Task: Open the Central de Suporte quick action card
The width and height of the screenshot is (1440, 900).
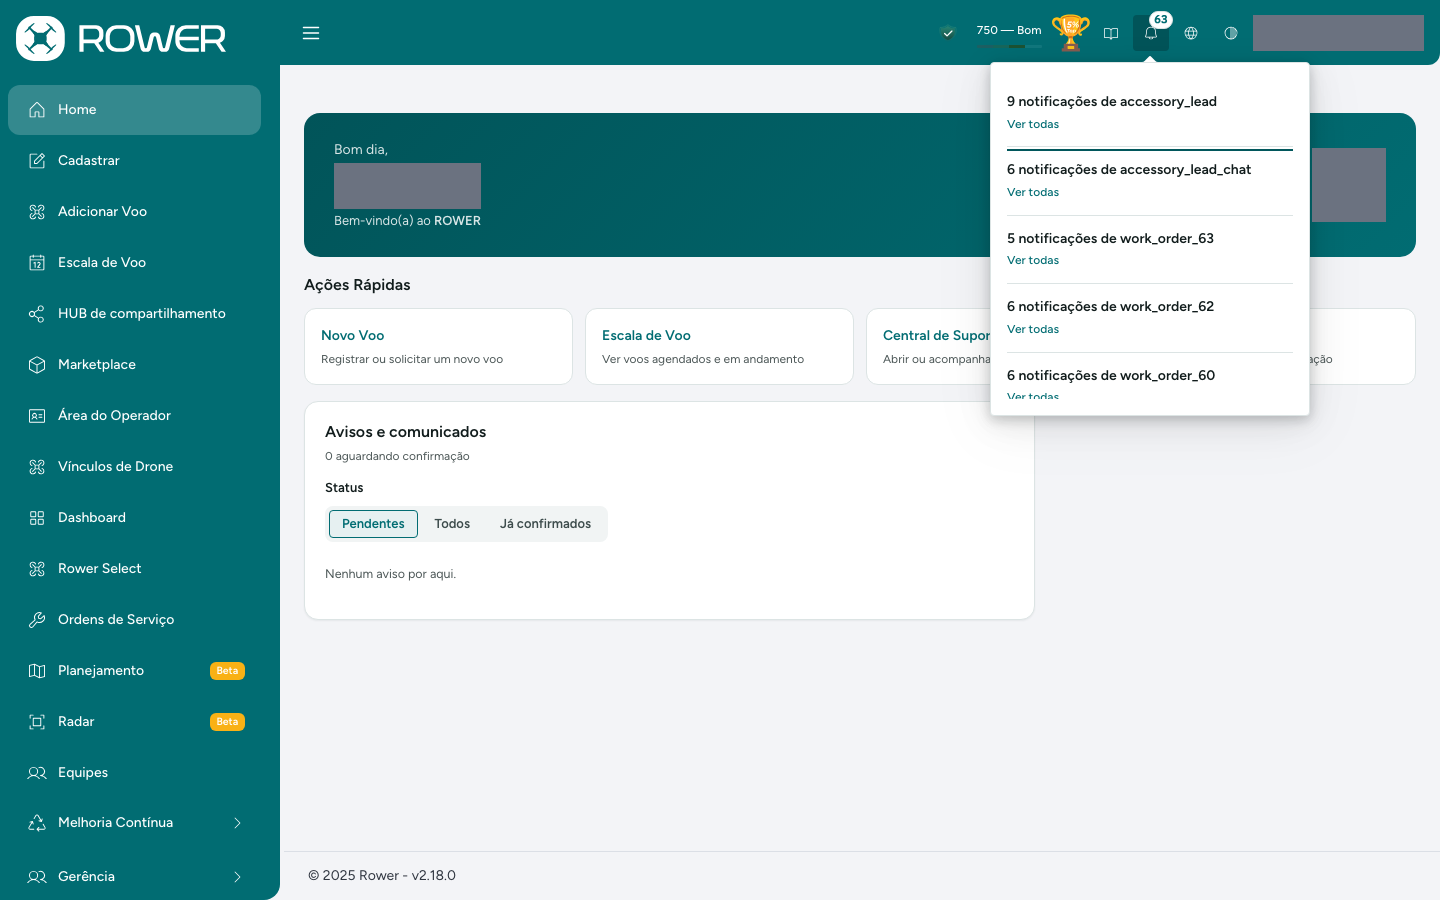Action: point(928,346)
